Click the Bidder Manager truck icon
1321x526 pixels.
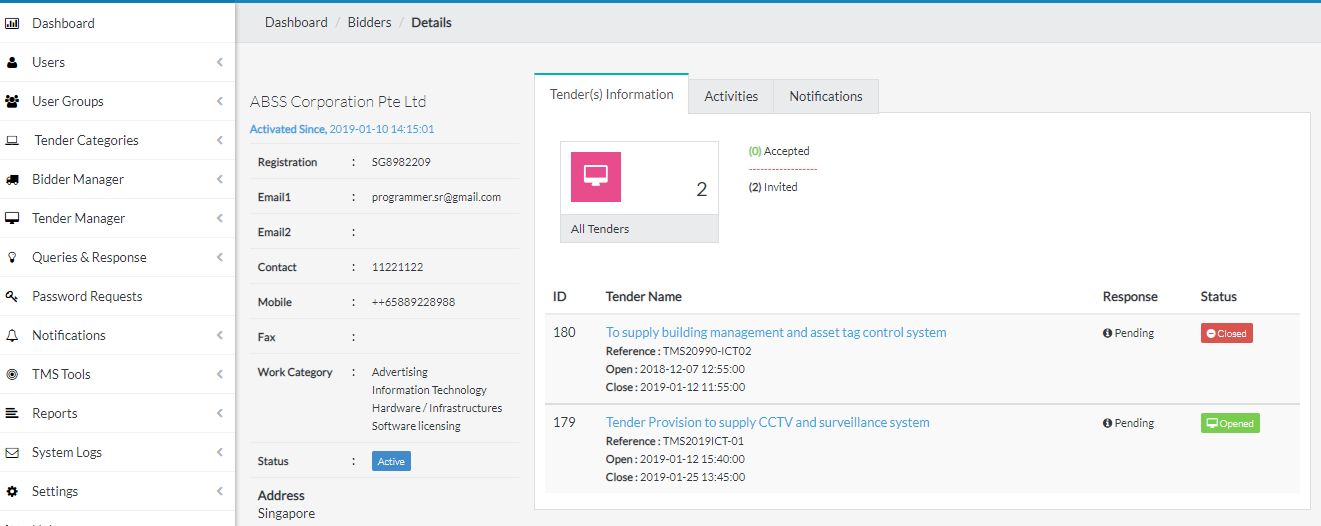click(x=12, y=179)
